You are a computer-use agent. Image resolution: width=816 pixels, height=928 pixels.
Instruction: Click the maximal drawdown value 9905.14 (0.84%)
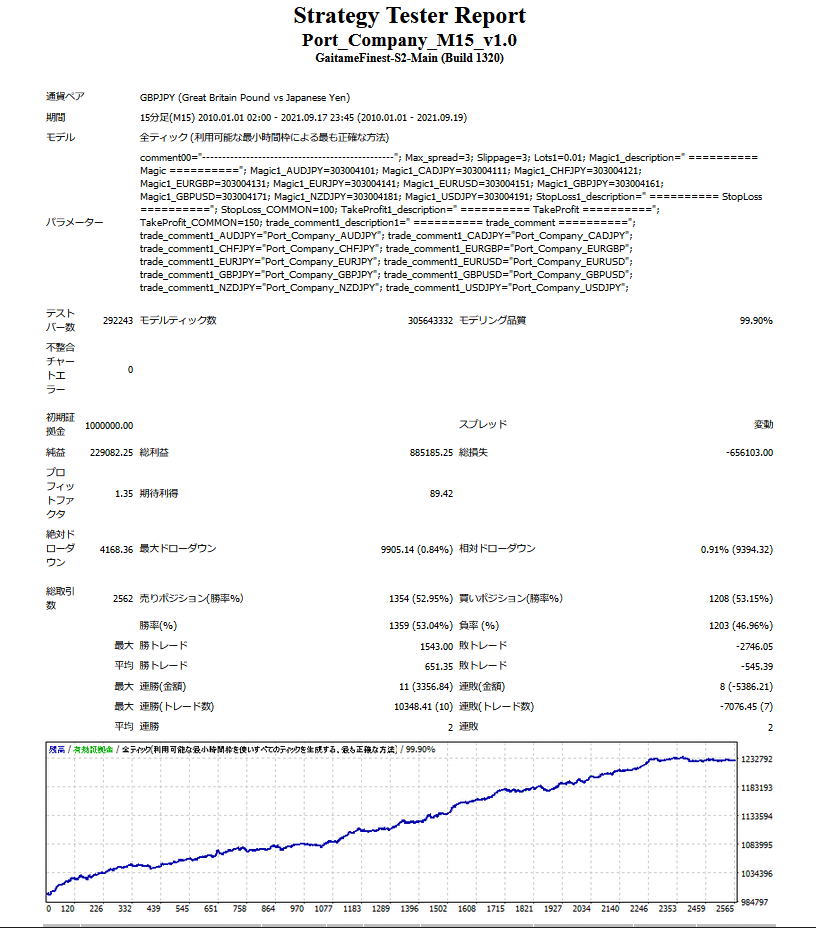[x=417, y=549]
